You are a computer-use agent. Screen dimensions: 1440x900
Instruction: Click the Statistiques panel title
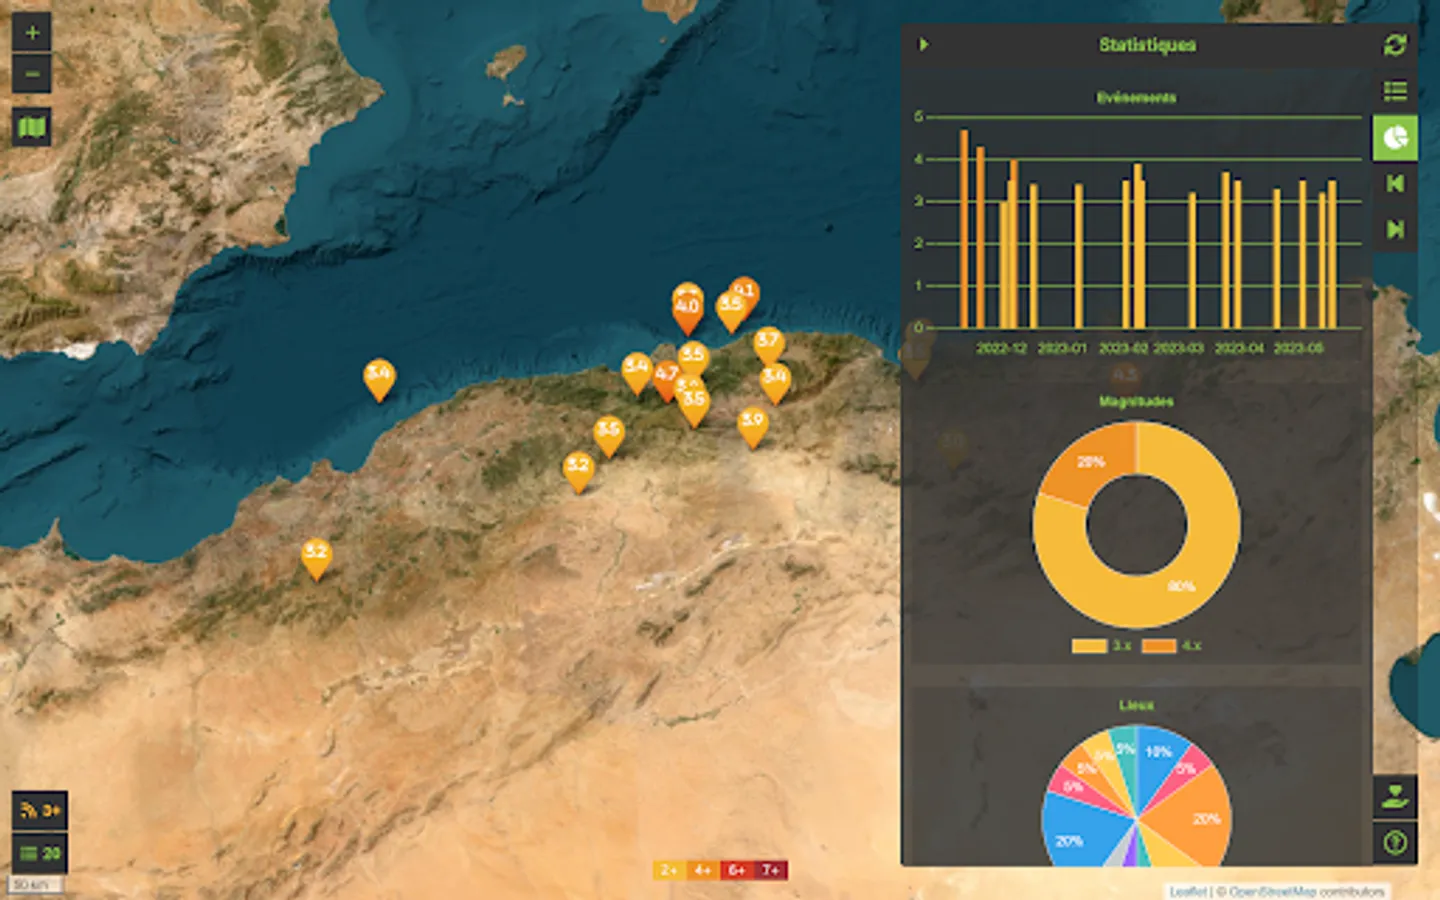[1147, 45]
